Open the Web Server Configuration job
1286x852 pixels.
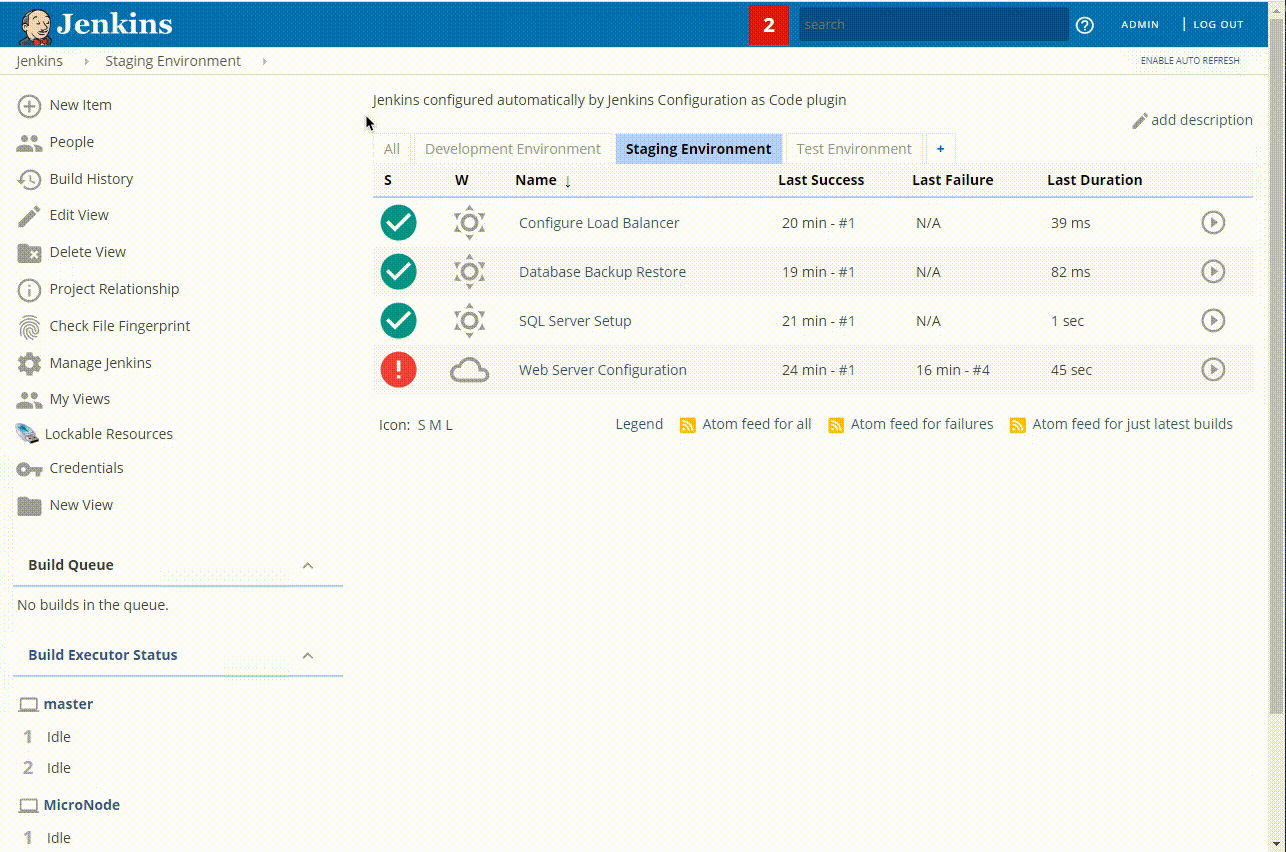point(603,370)
